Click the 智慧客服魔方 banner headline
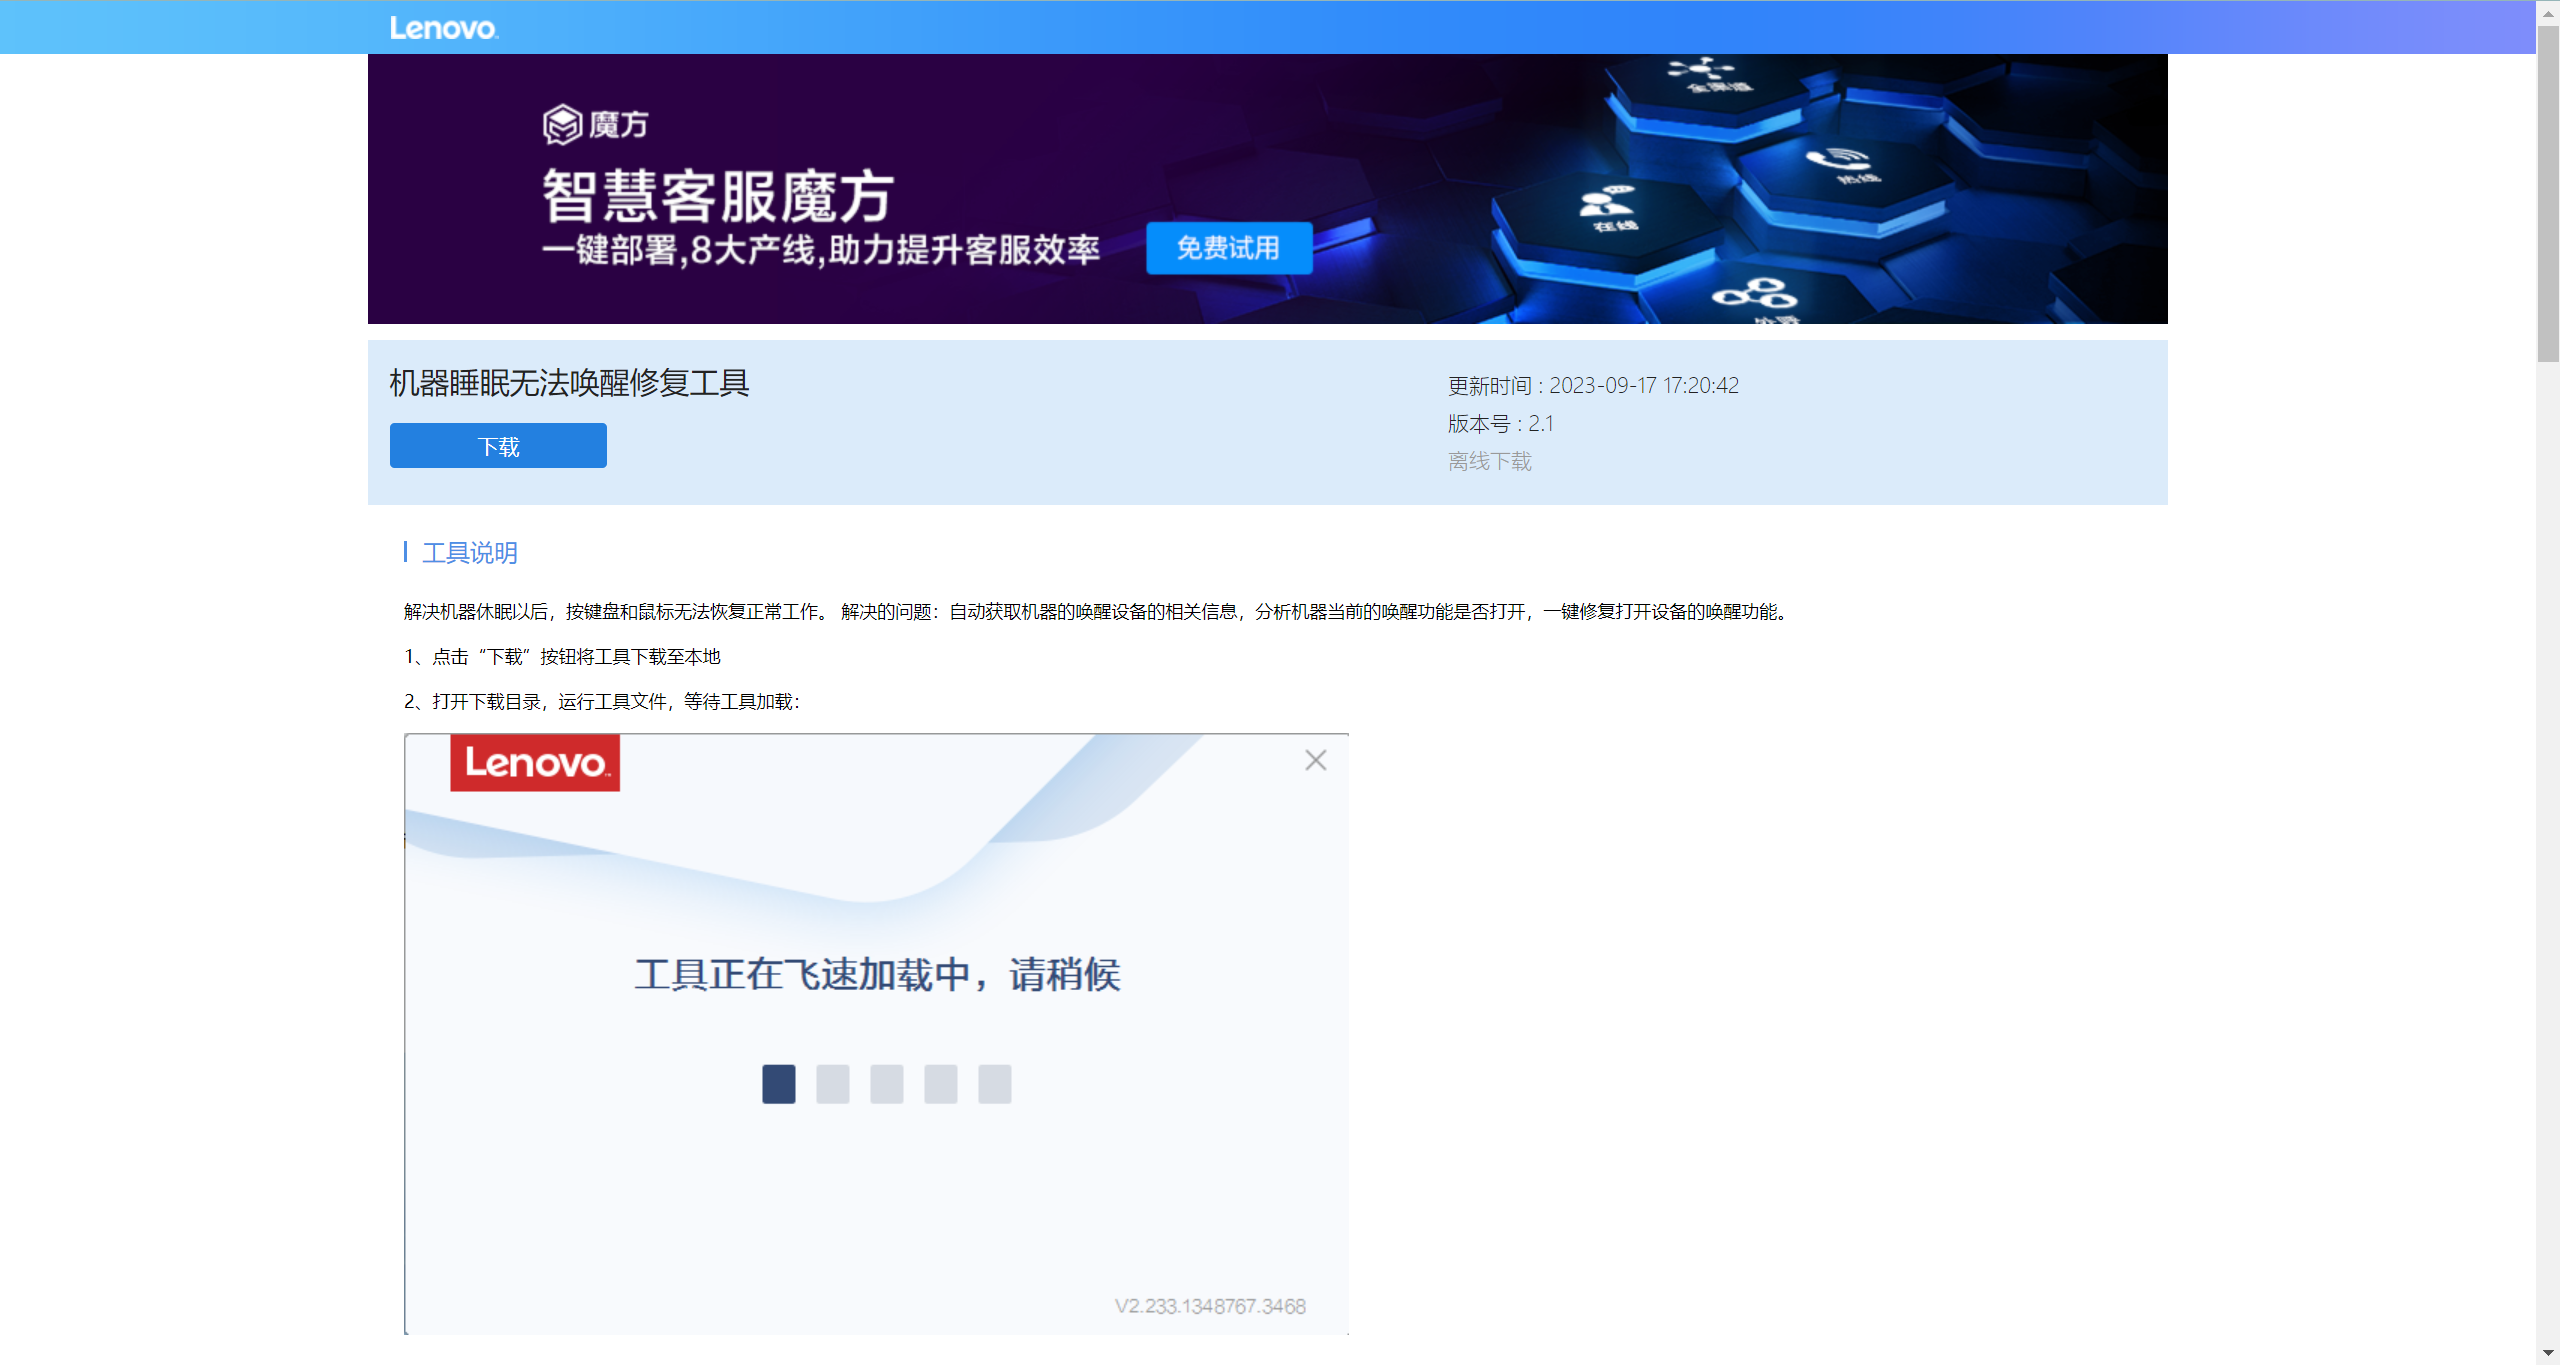This screenshot has height=1365, width=2560. pyautogui.click(x=717, y=196)
